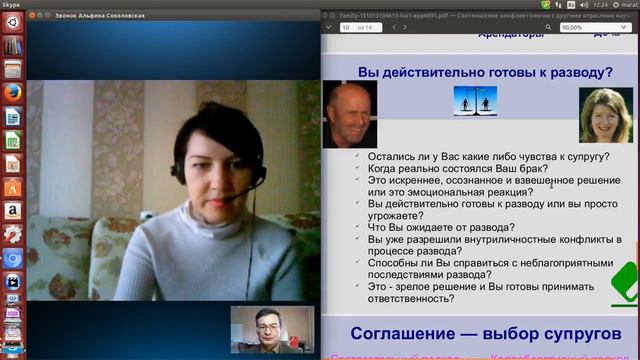
Task: Open the Ubuntu Dash home button
Action: click(x=13, y=22)
